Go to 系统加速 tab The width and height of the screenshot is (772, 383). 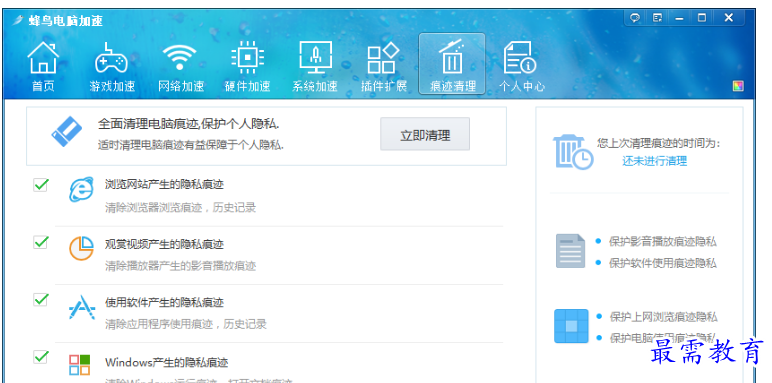(x=315, y=67)
